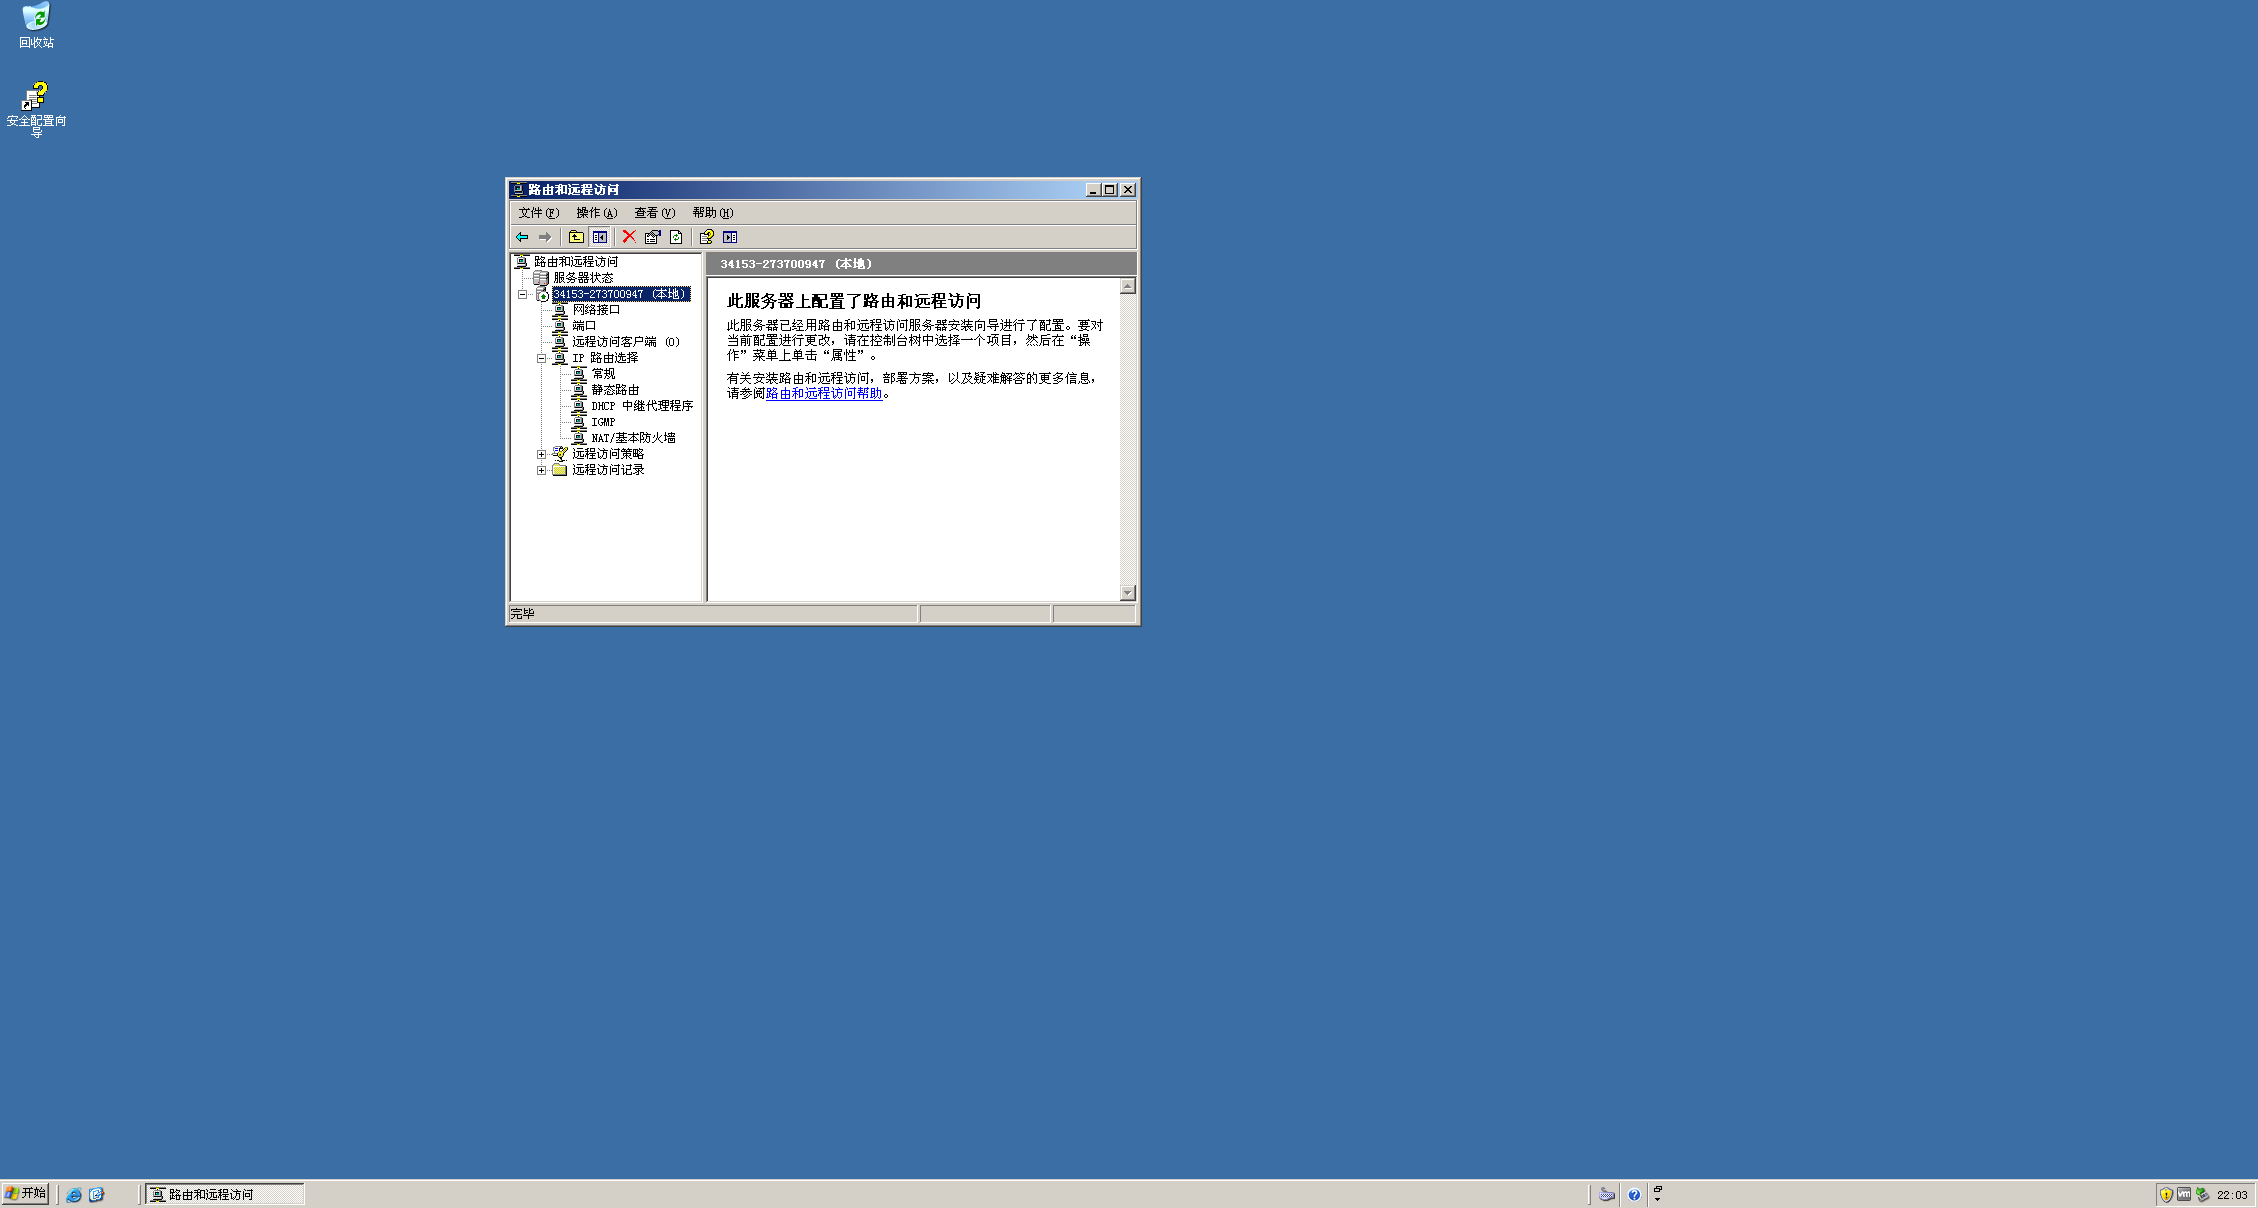Screen dimensions: 2258x1208
Task: Click the scrollbar down arrow in right pane
Action: 1128,592
